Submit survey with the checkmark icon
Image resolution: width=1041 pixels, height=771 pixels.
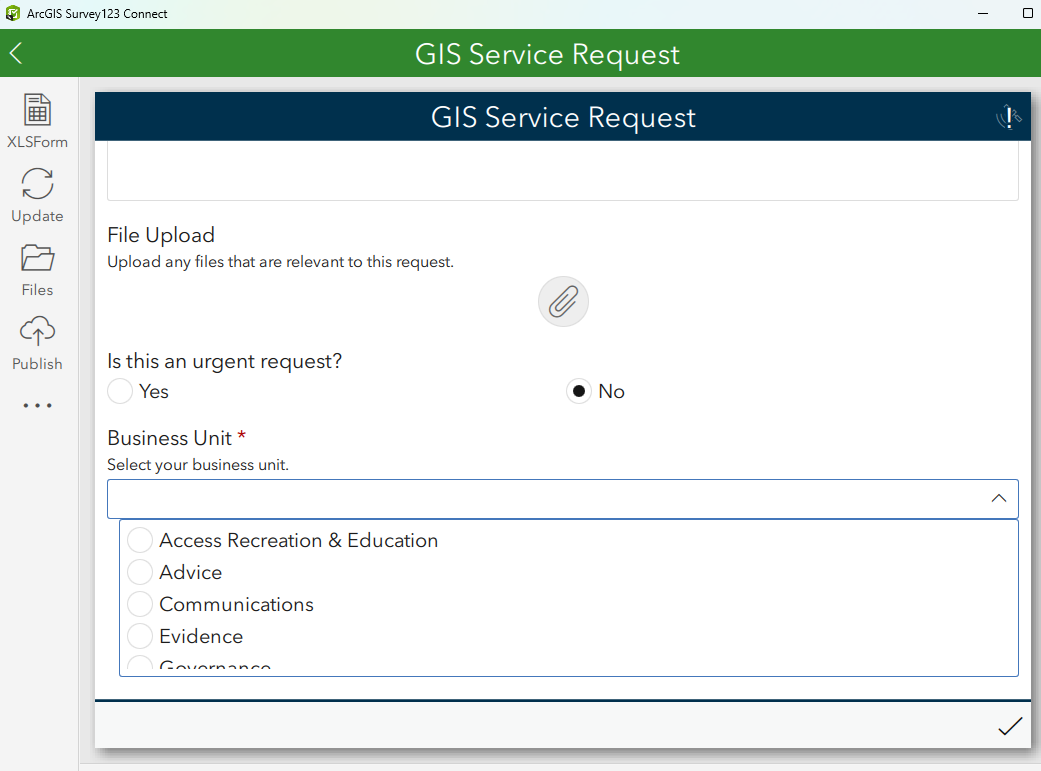coord(1010,726)
